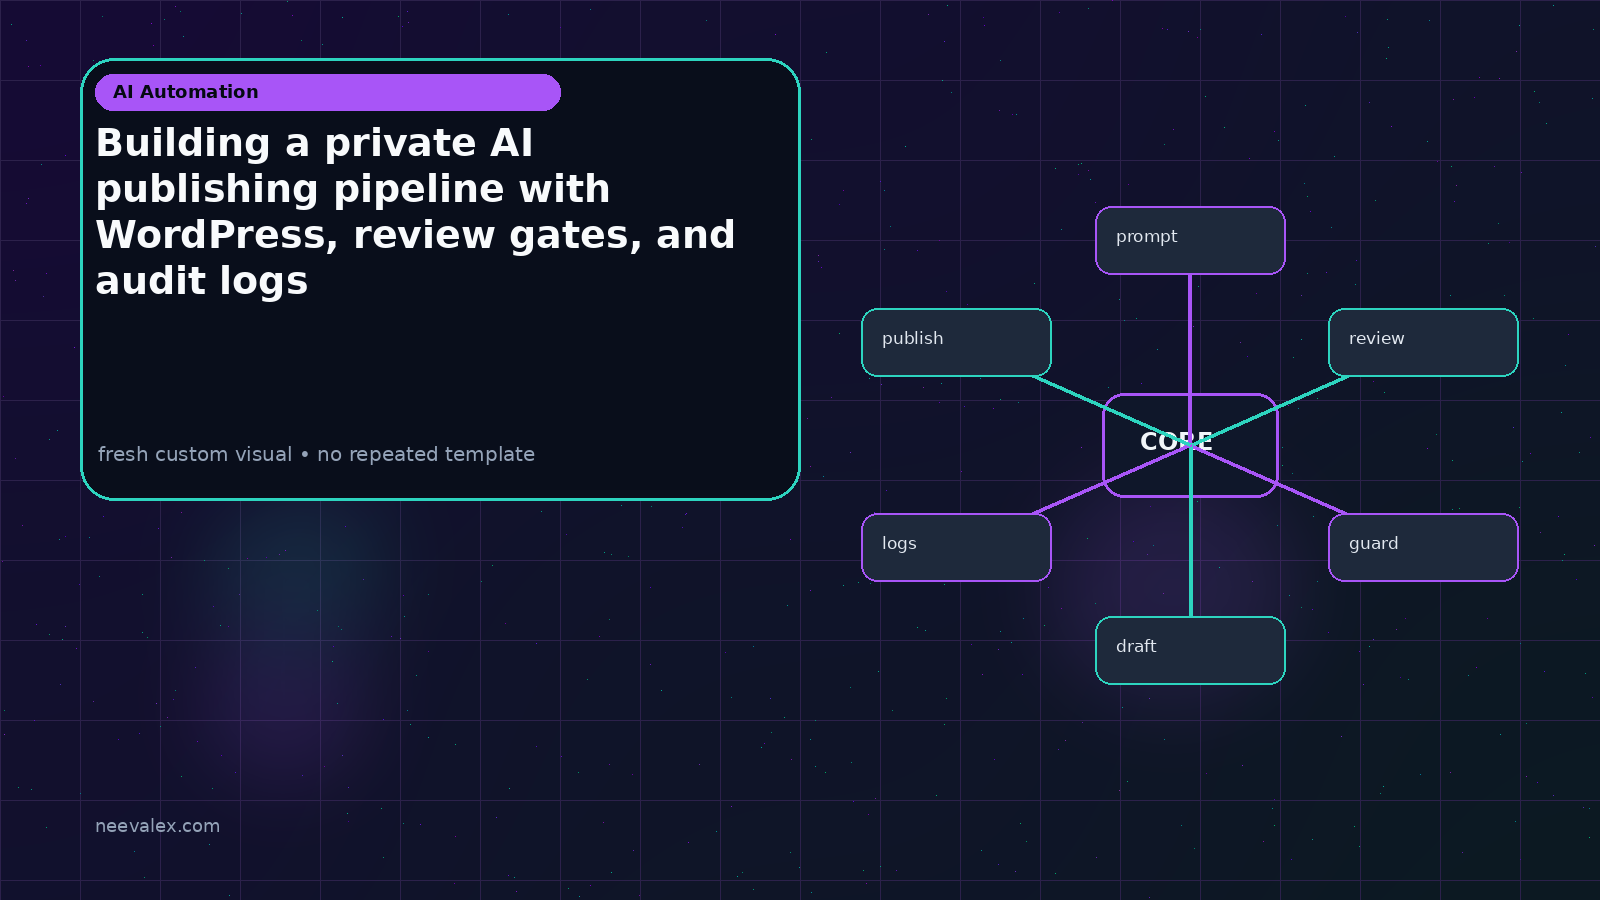Select the logs node box
1600x900 pixels.
pos(956,547)
